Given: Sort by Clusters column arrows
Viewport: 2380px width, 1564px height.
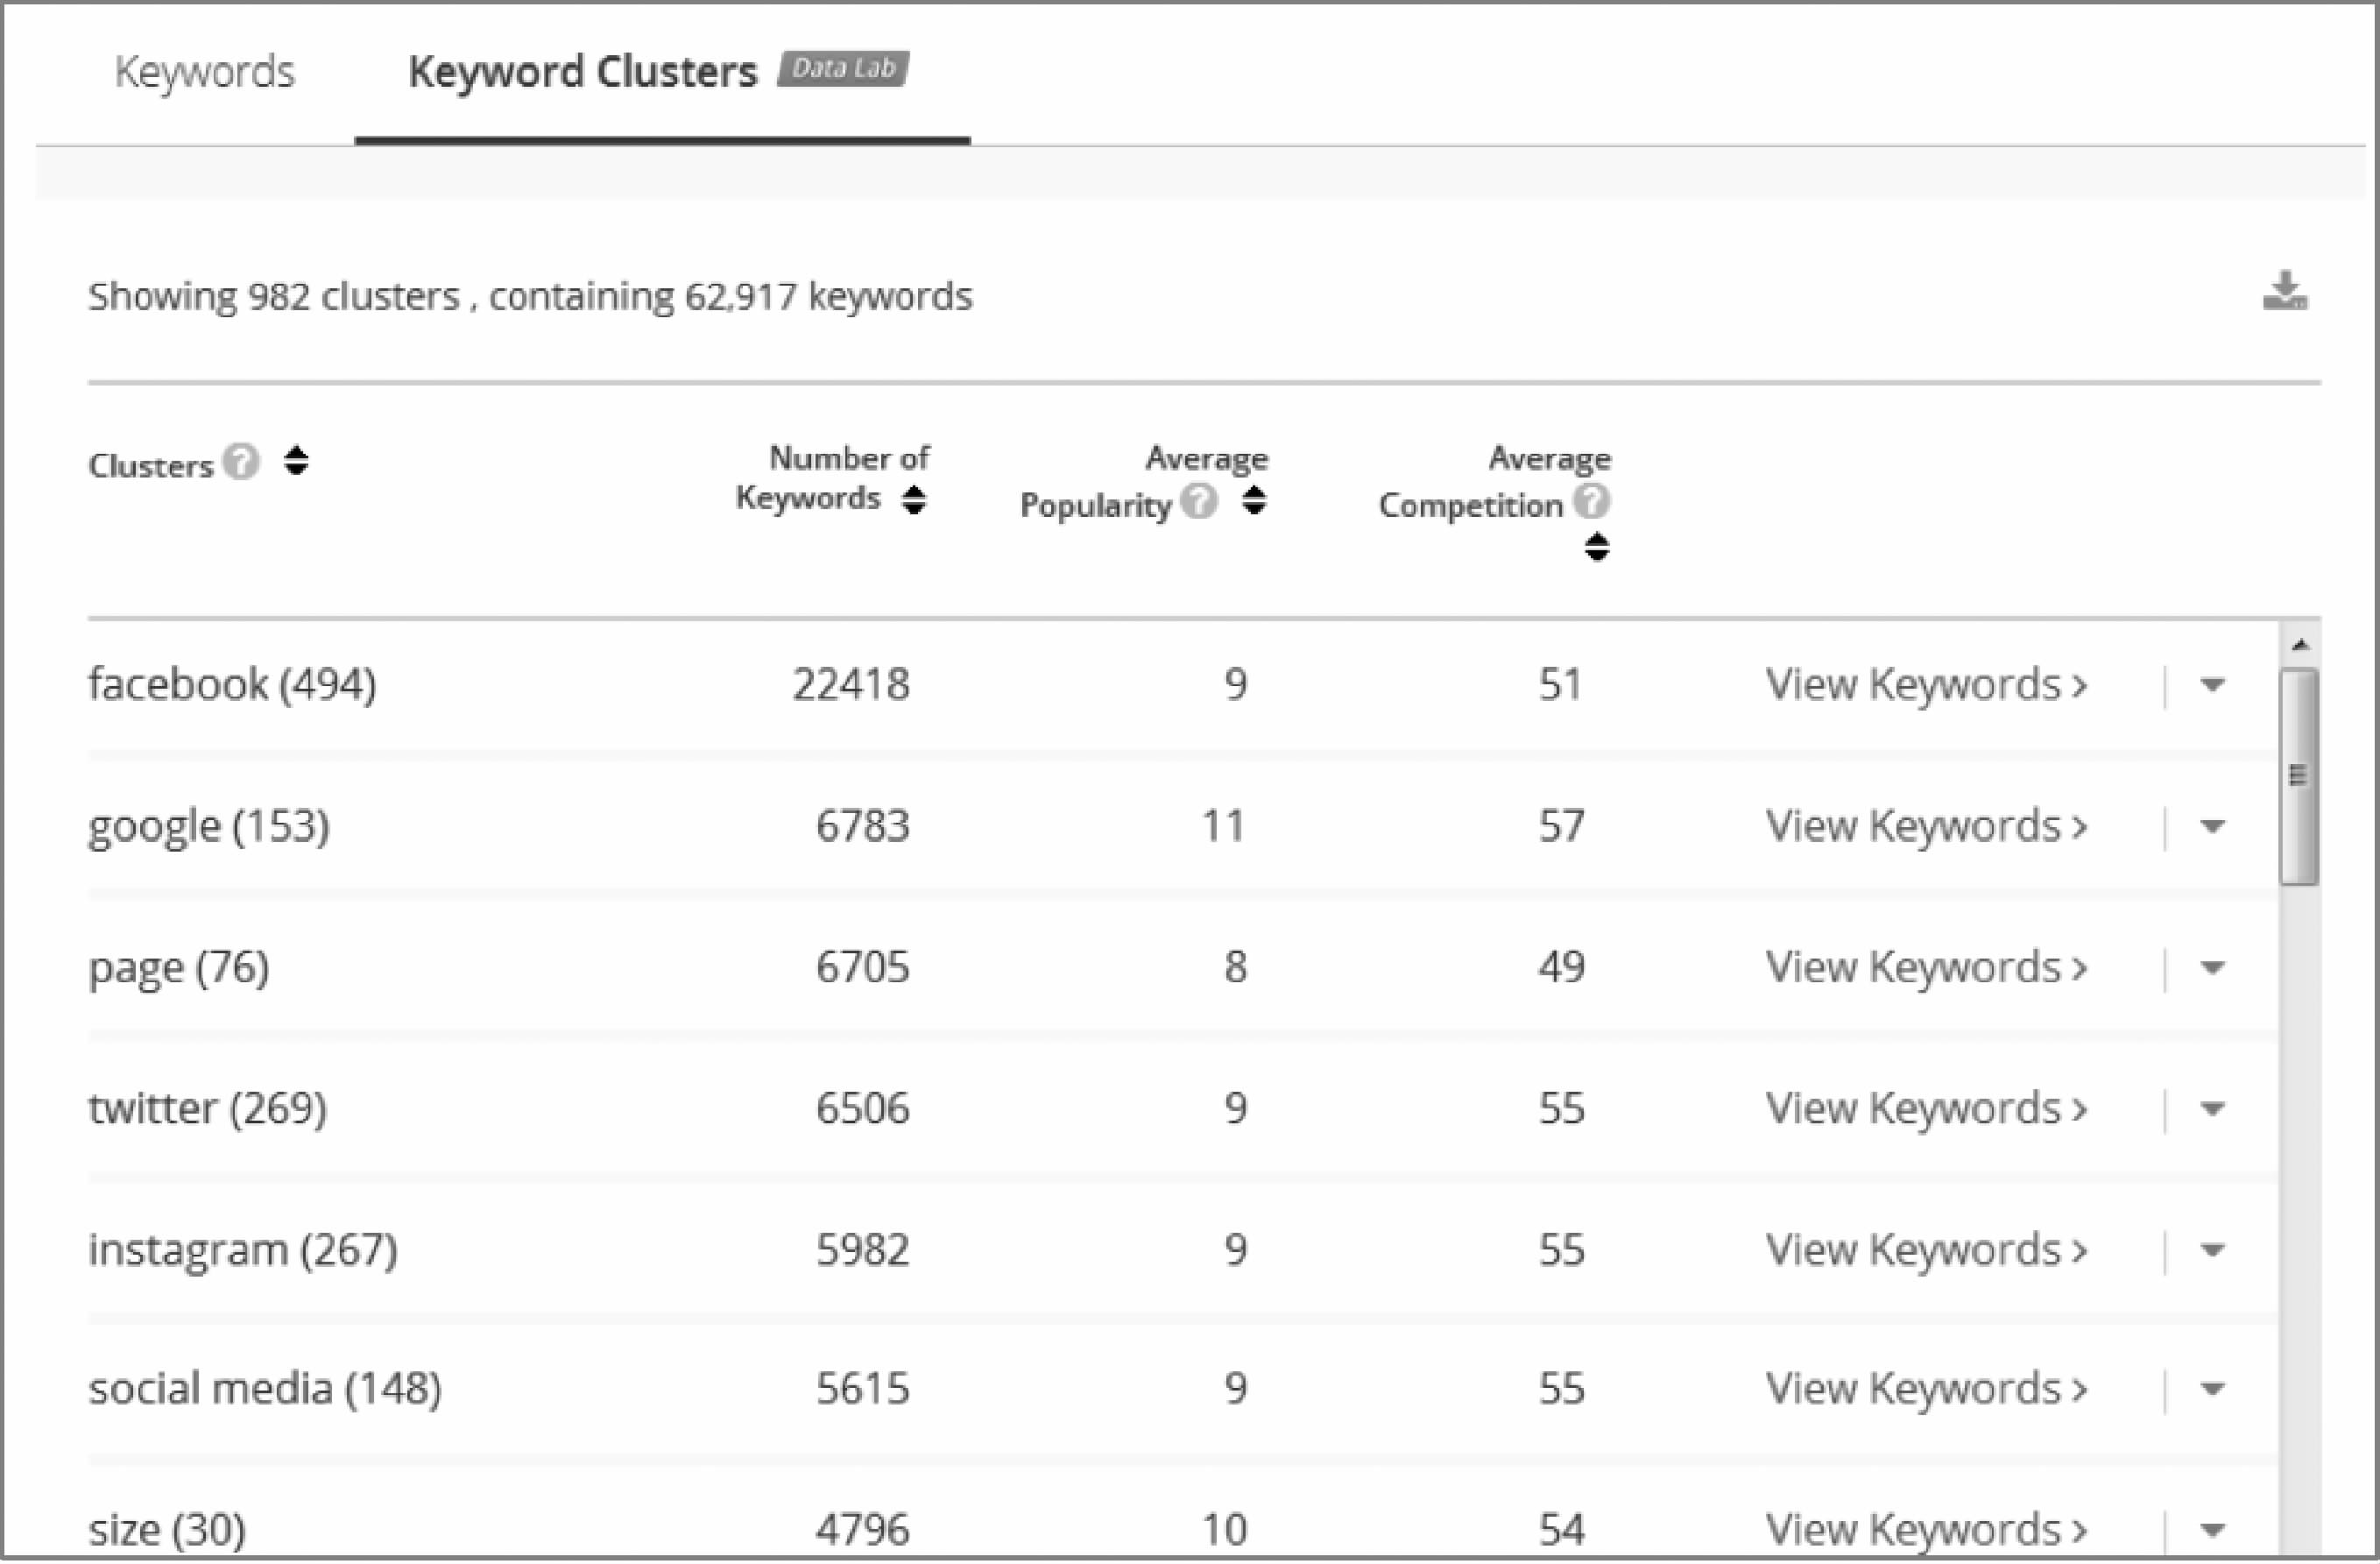Looking at the screenshot, I should 296,461.
